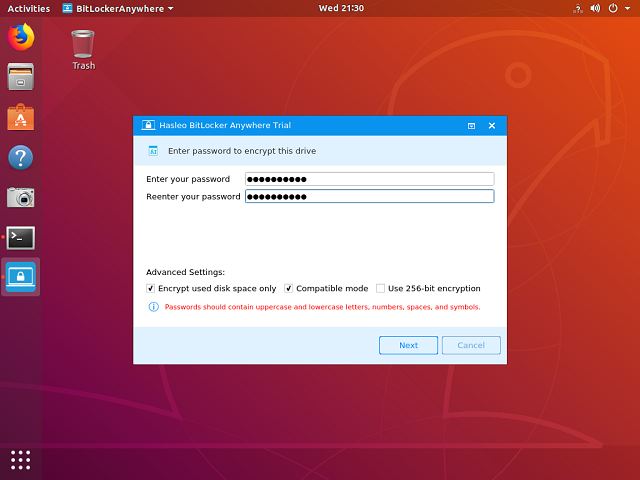Show applications grid
The width and height of the screenshot is (640, 480).
click(x=21, y=460)
